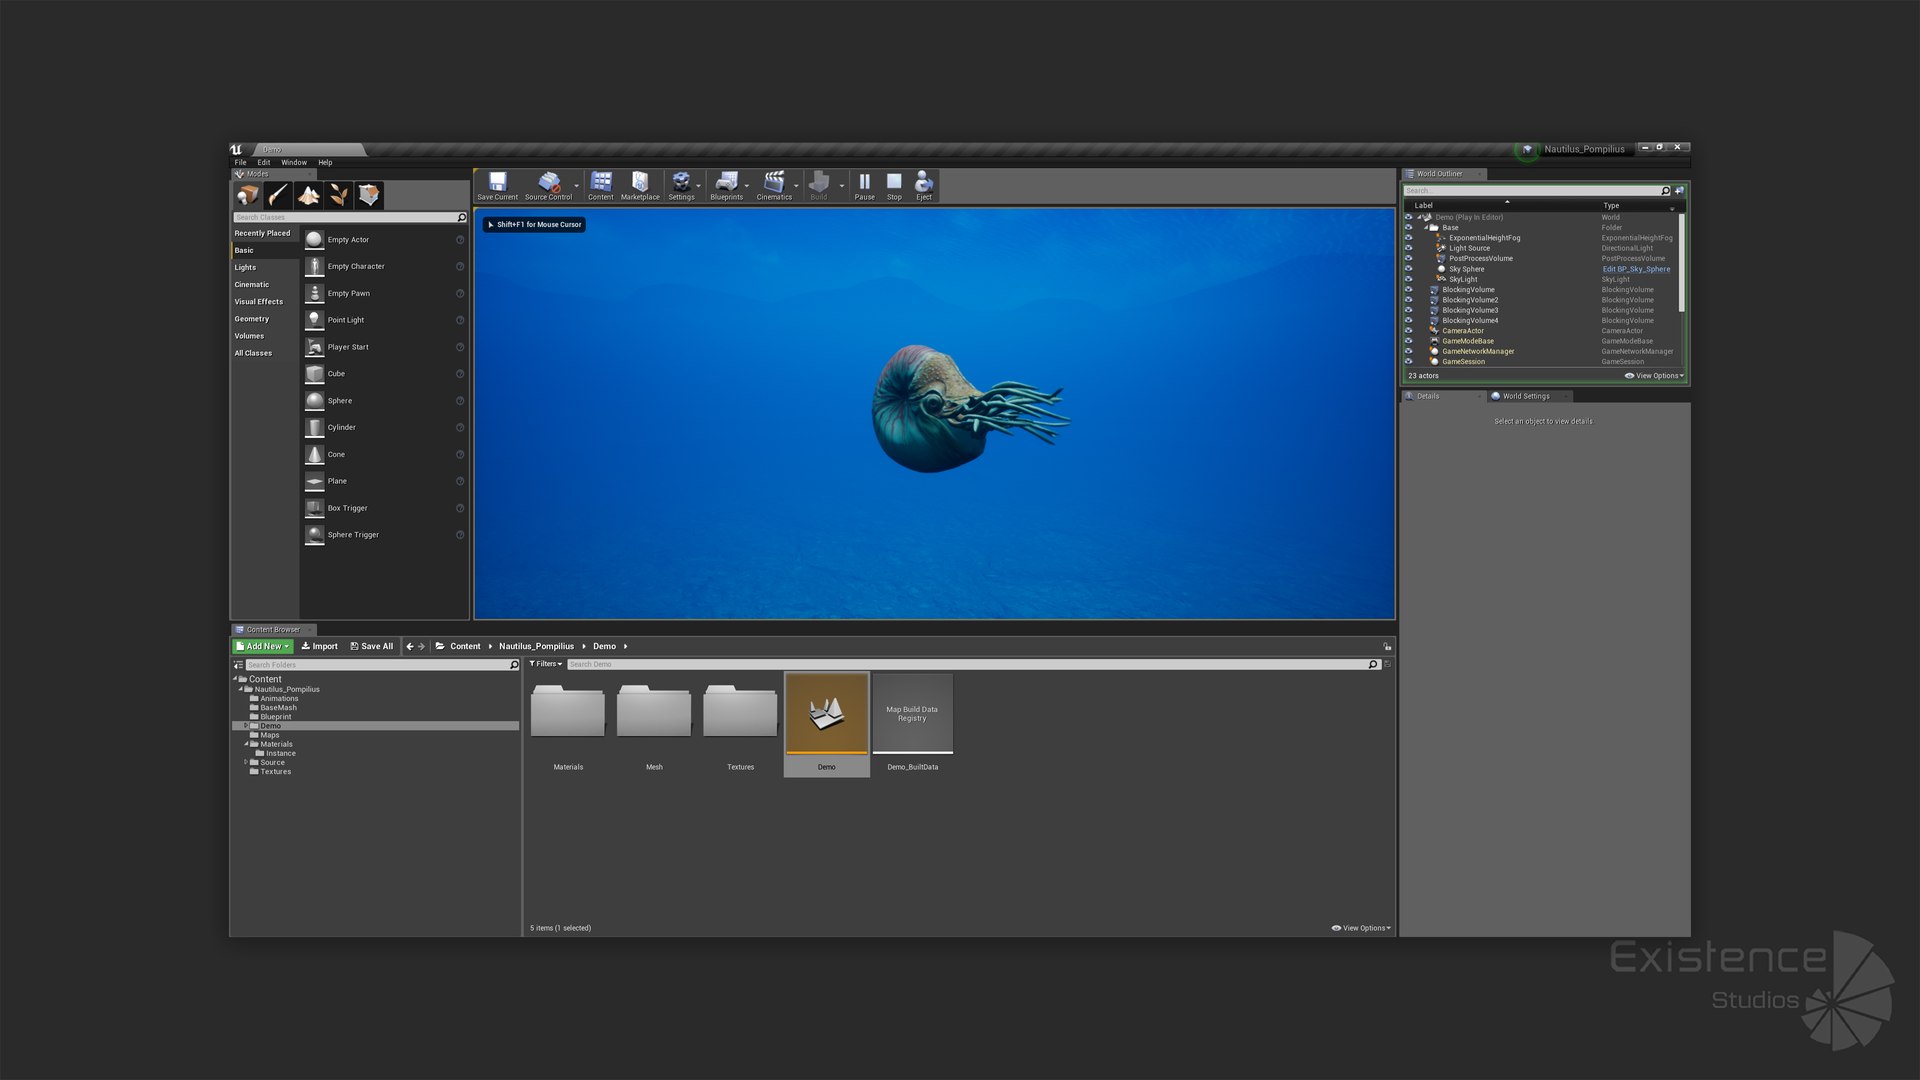Open Marketplace toolbar icon
The image size is (1920, 1080).
pos(640,182)
